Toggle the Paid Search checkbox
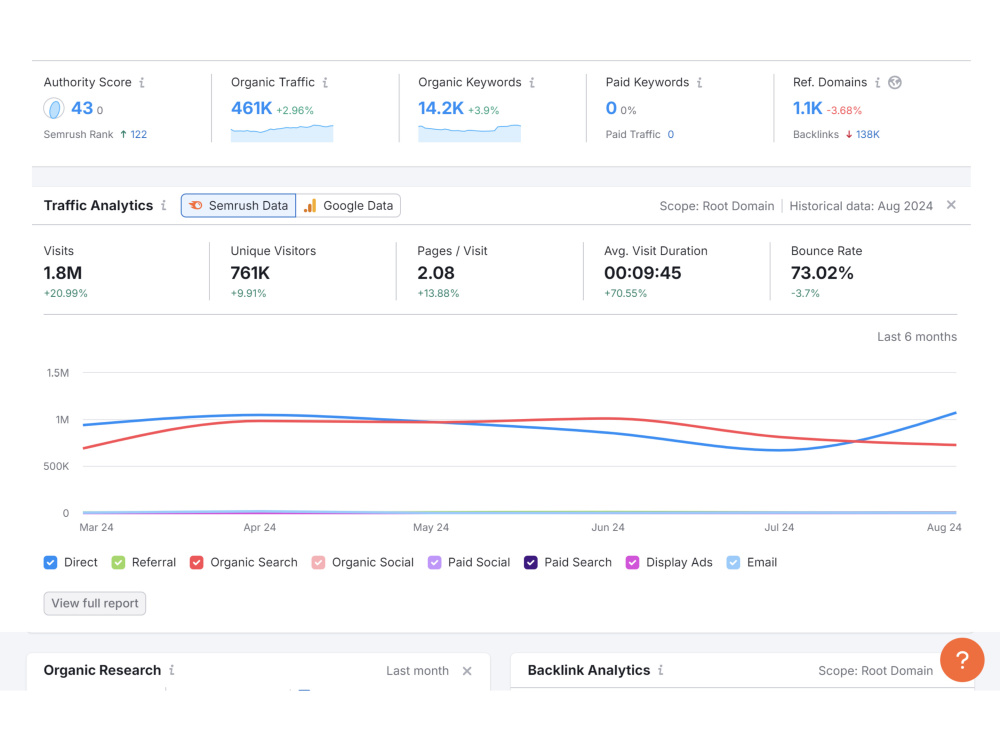This screenshot has height=750, width=1000. pyautogui.click(x=531, y=562)
